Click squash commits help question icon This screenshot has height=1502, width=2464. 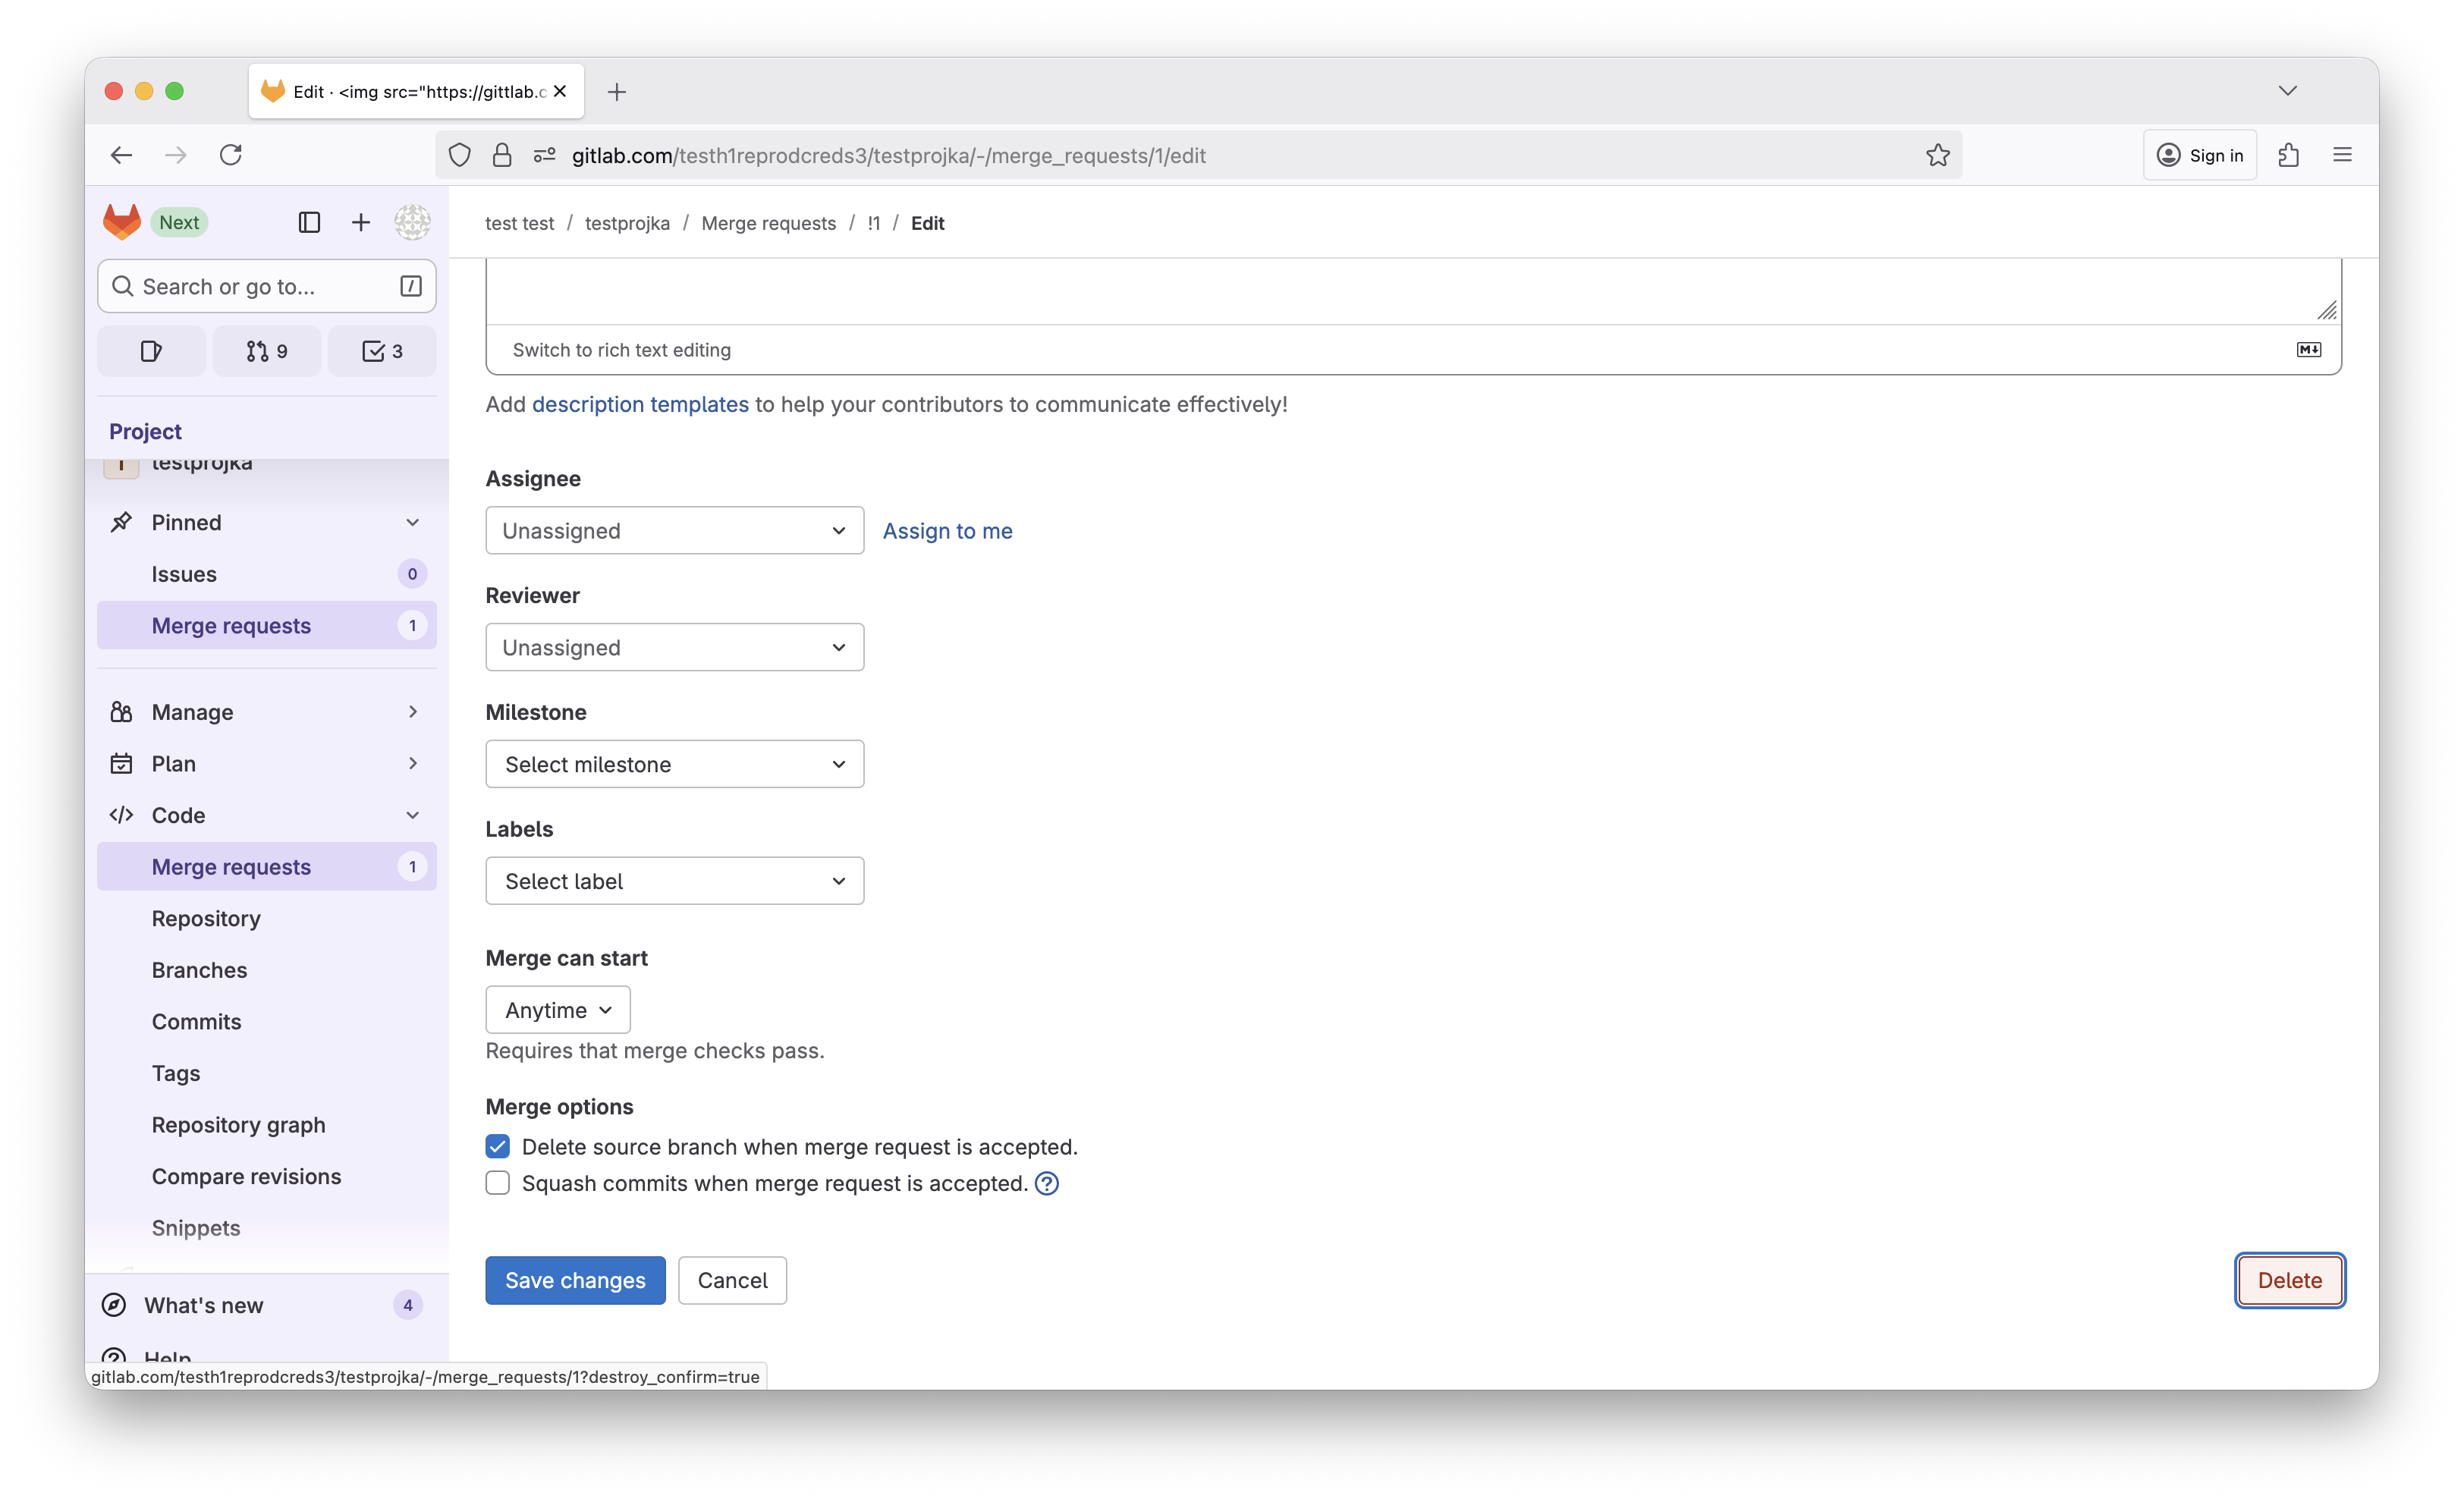[1046, 1184]
